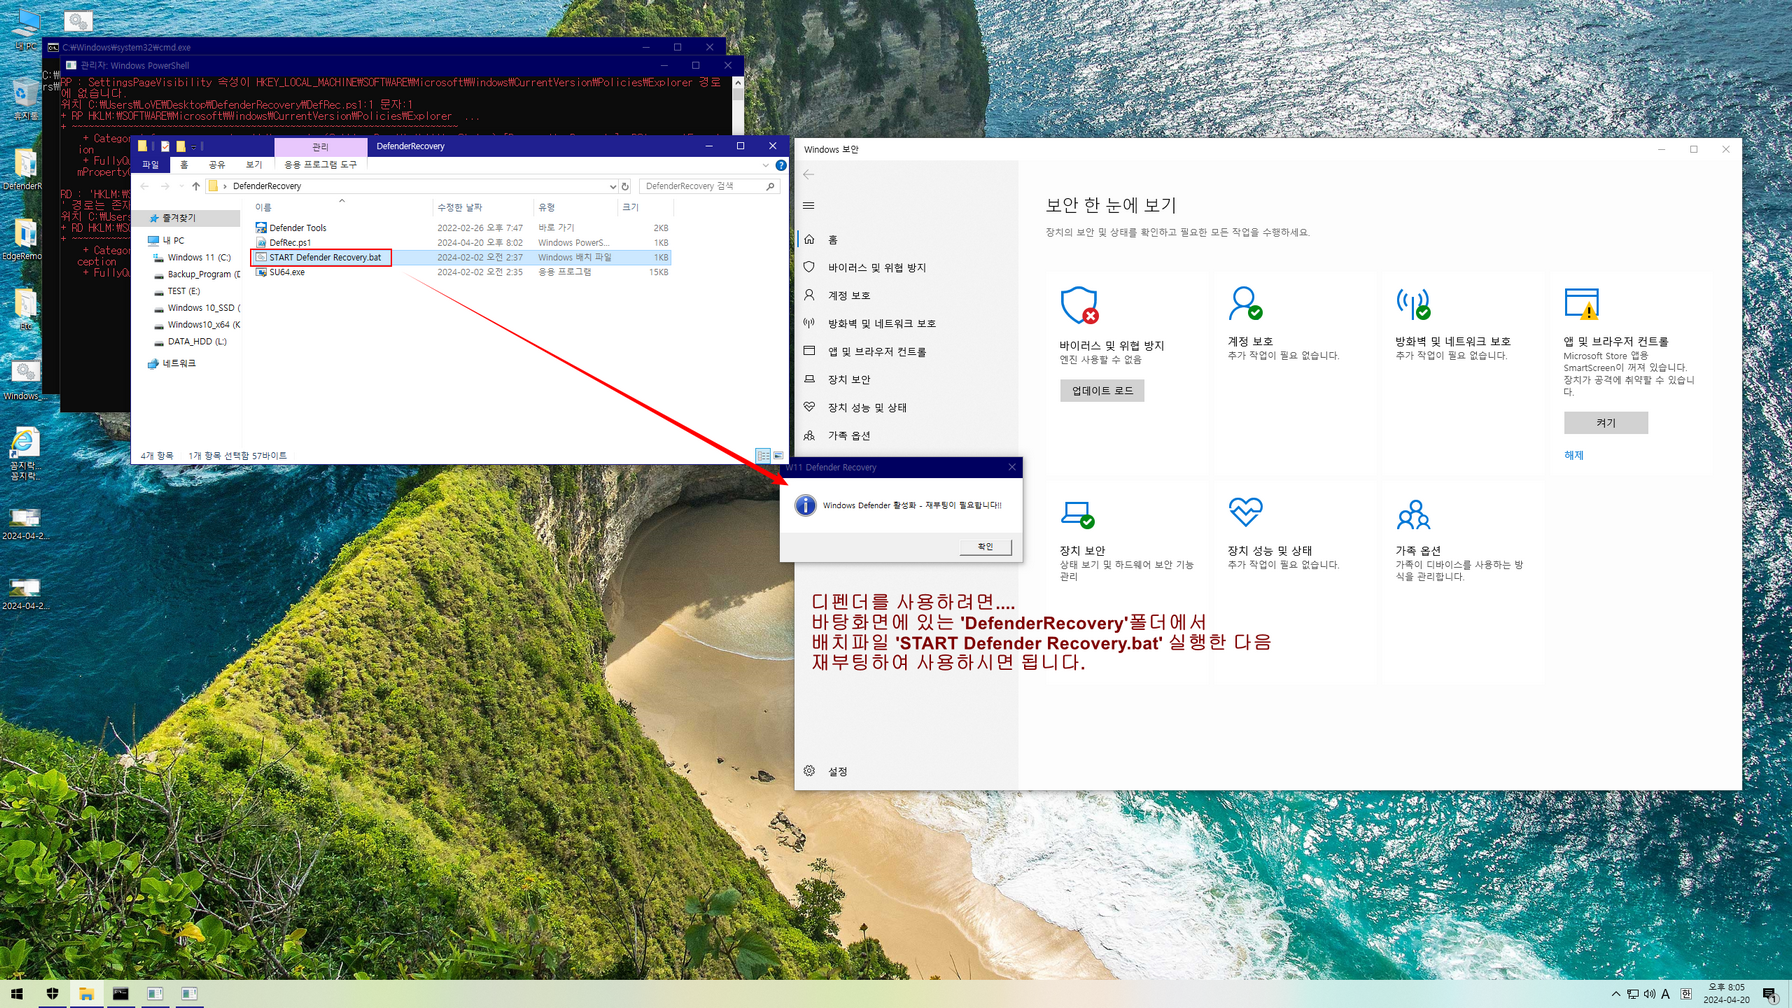The height and width of the screenshot is (1008, 1792).
Task: Open Windows 11 (C:) drive in navigation pane
Action: click(x=198, y=258)
